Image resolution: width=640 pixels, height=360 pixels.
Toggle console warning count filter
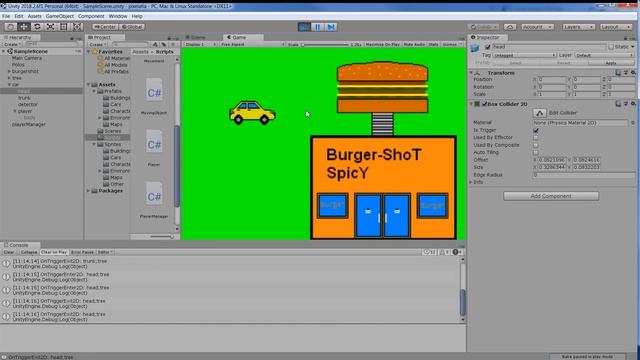[444, 252]
